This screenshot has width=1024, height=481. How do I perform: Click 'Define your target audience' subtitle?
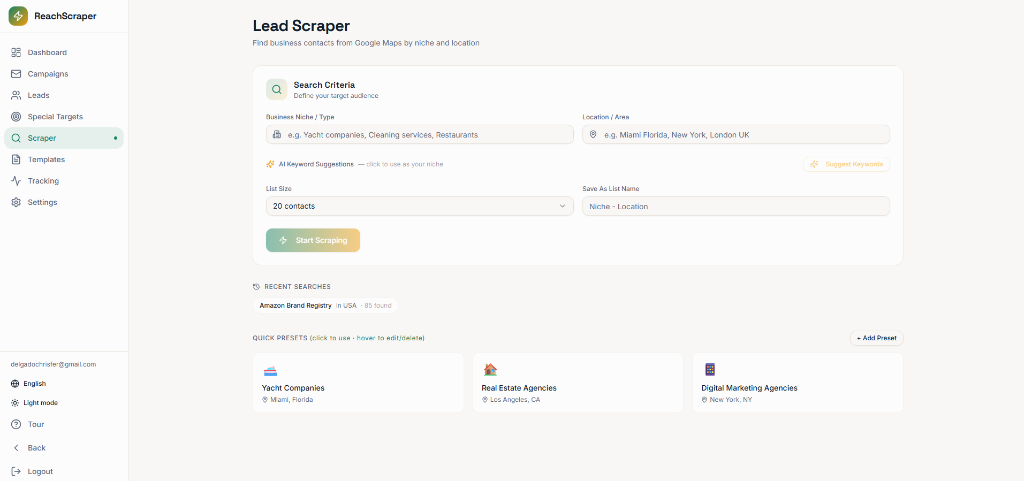[336, 95]
